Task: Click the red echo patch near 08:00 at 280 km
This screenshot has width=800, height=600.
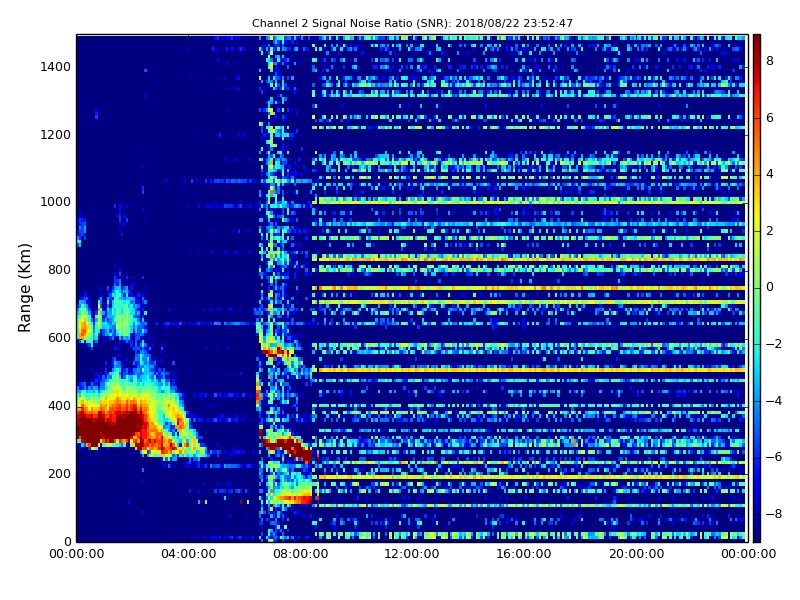Action: point(290,446)
